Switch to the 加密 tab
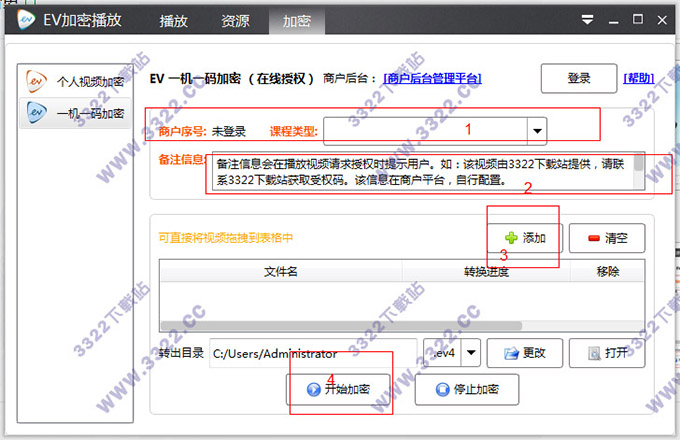Image resolution: width=680 pixels, height=440 pixels. (297, 20)
